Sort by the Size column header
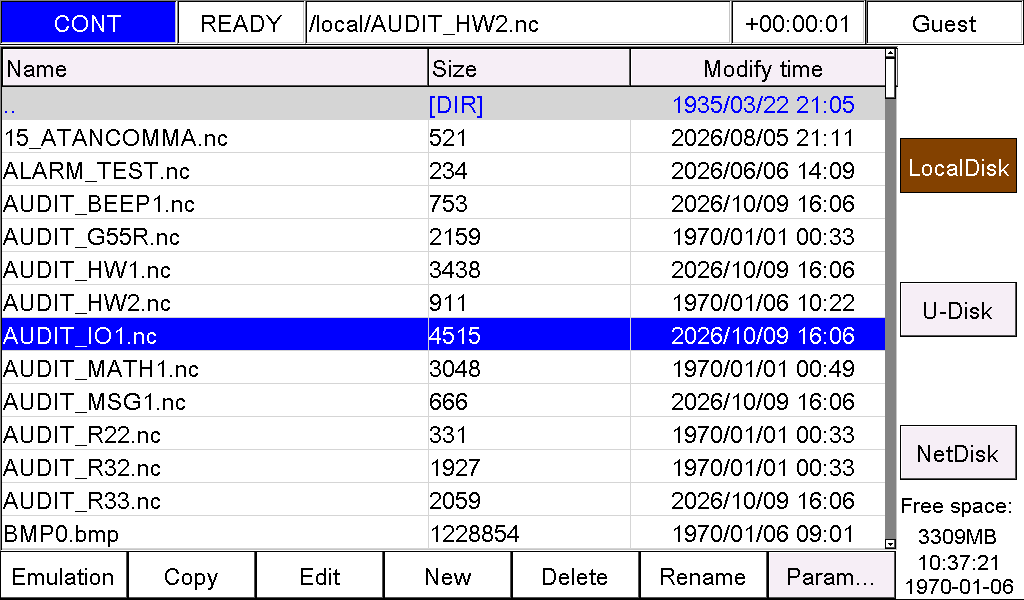The width and height of the screenshot is (1024, 600). click(529, 69)
